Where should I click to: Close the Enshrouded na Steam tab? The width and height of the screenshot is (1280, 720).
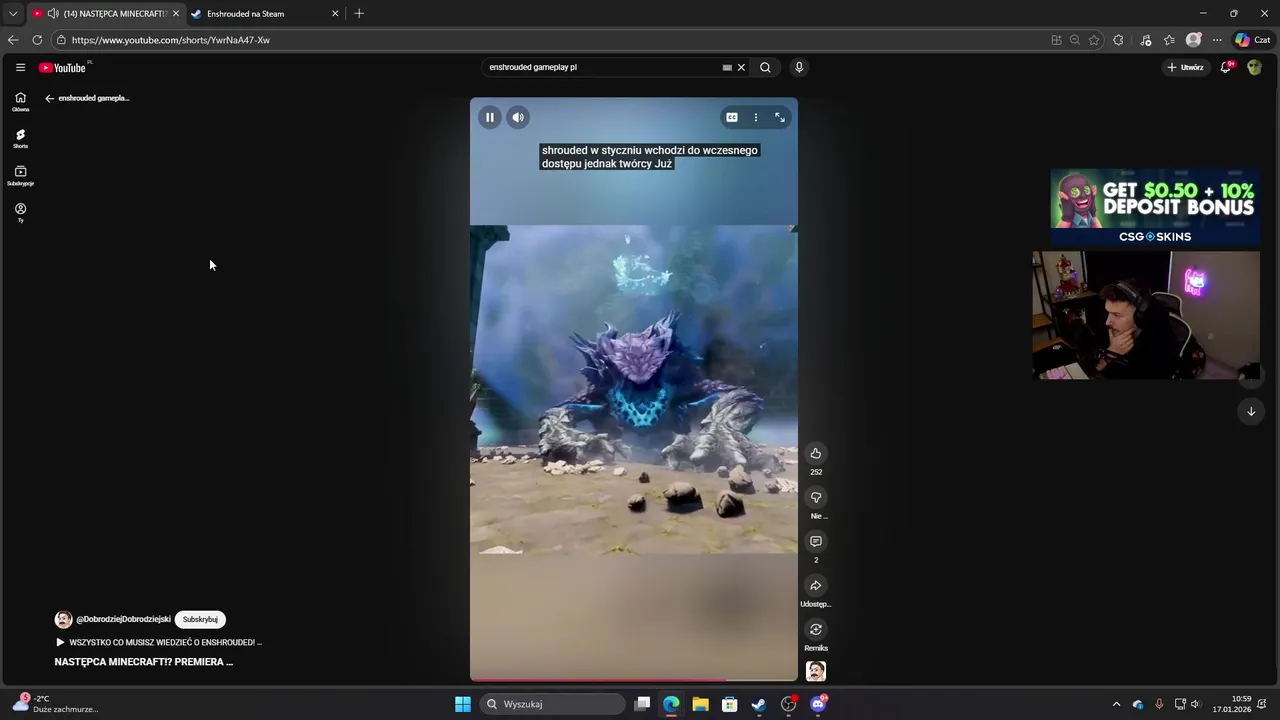pos(335,14)
